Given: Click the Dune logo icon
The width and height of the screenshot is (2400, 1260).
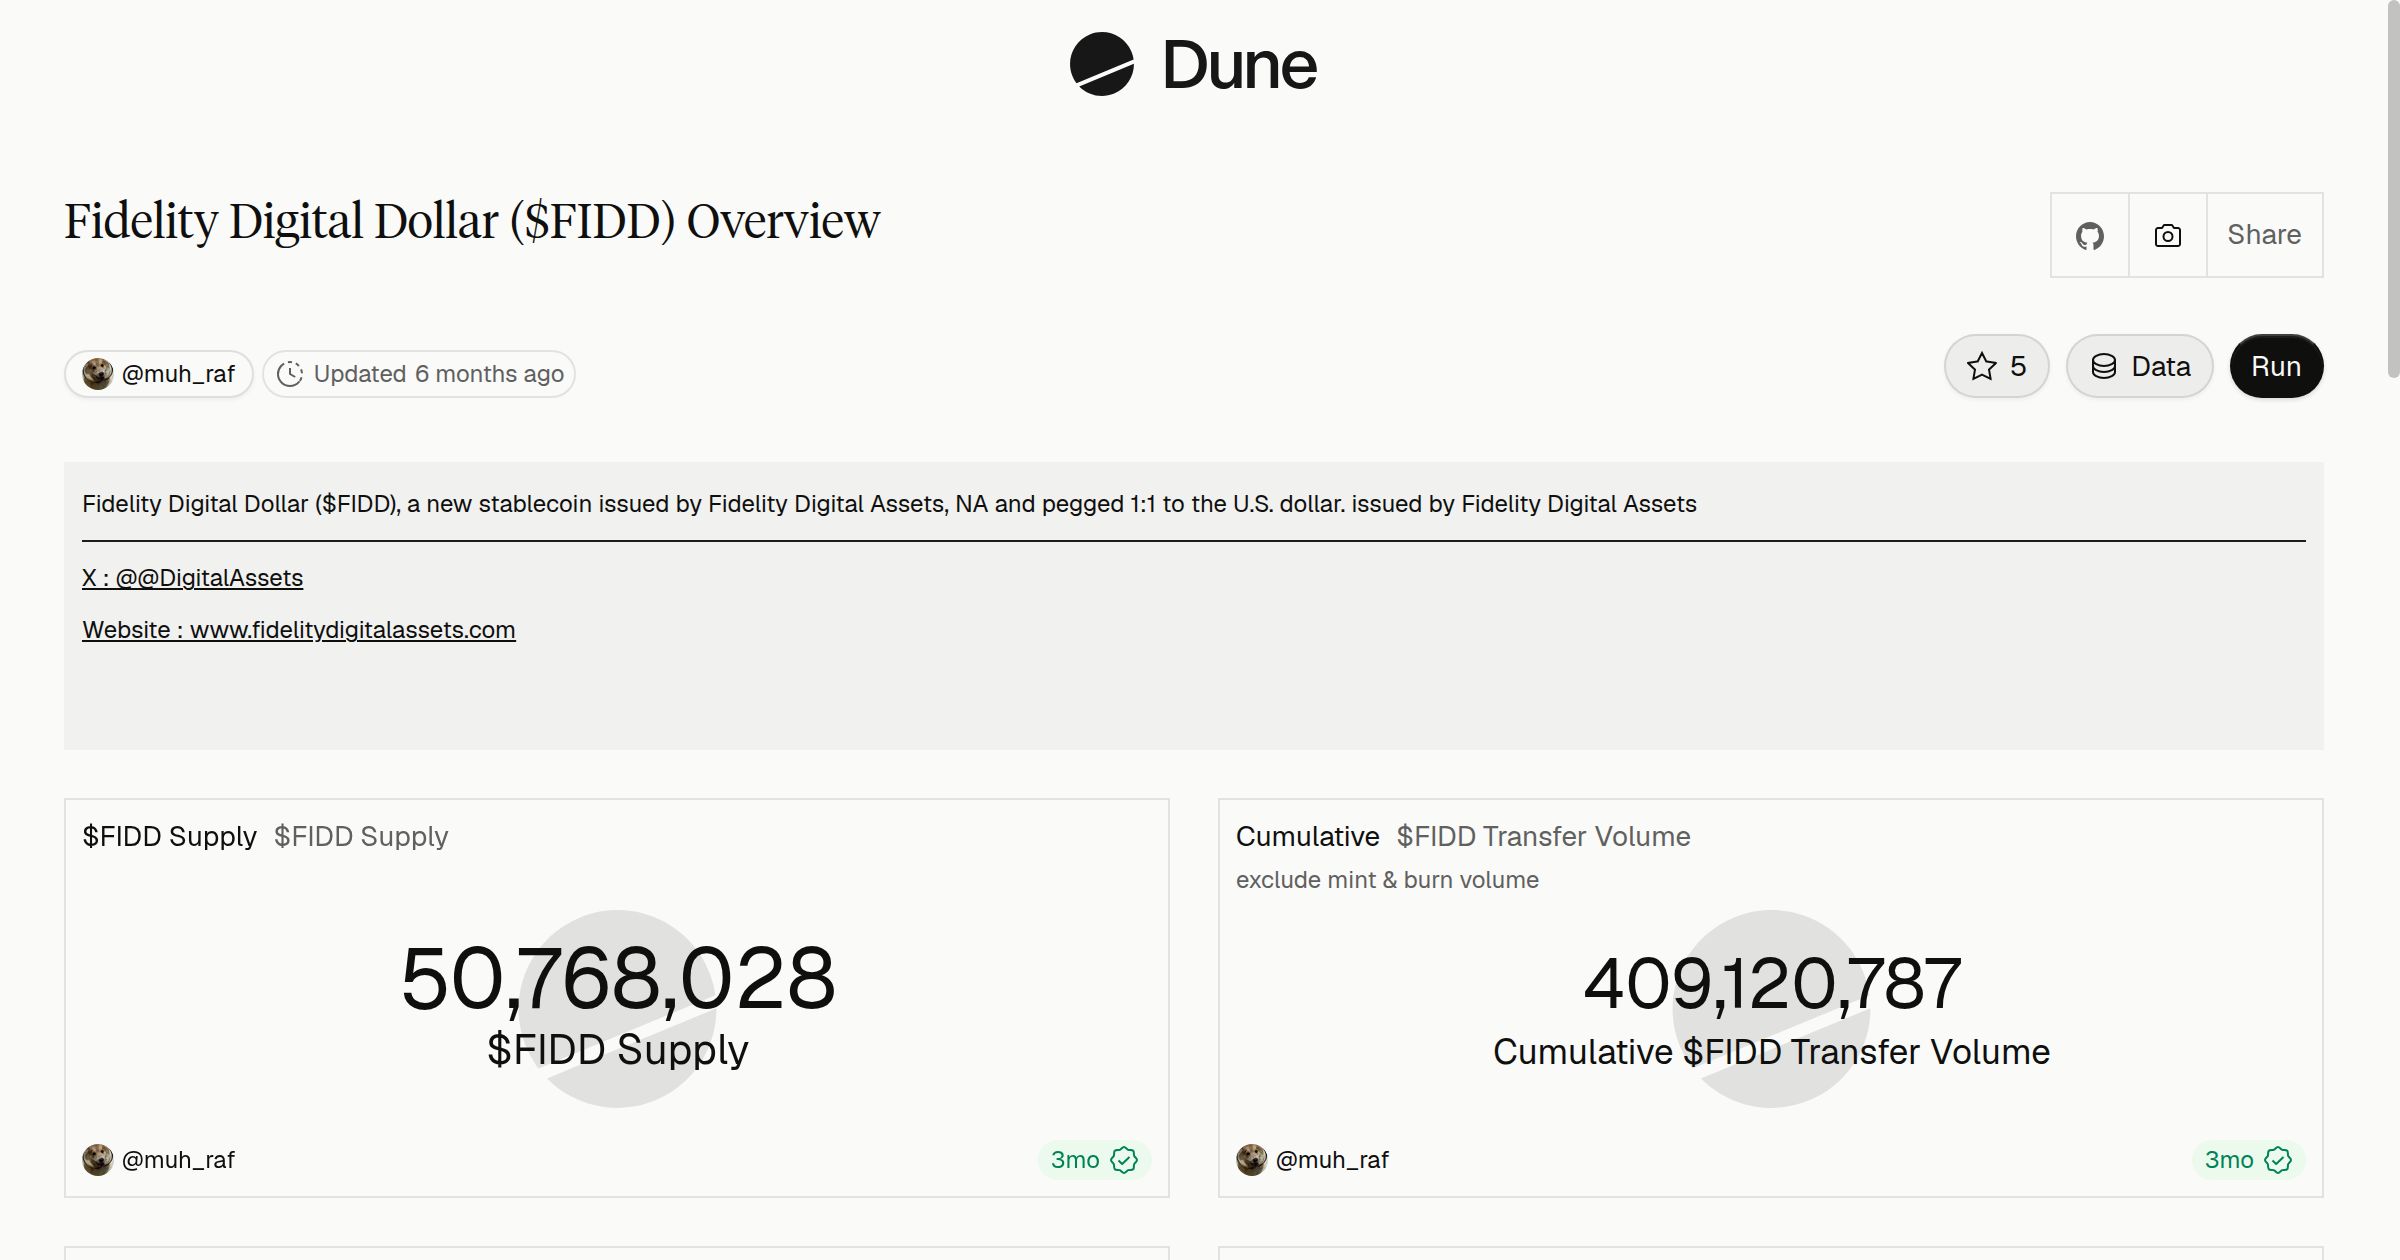Looking at the screenshot, I should [x=1101, y=64].
